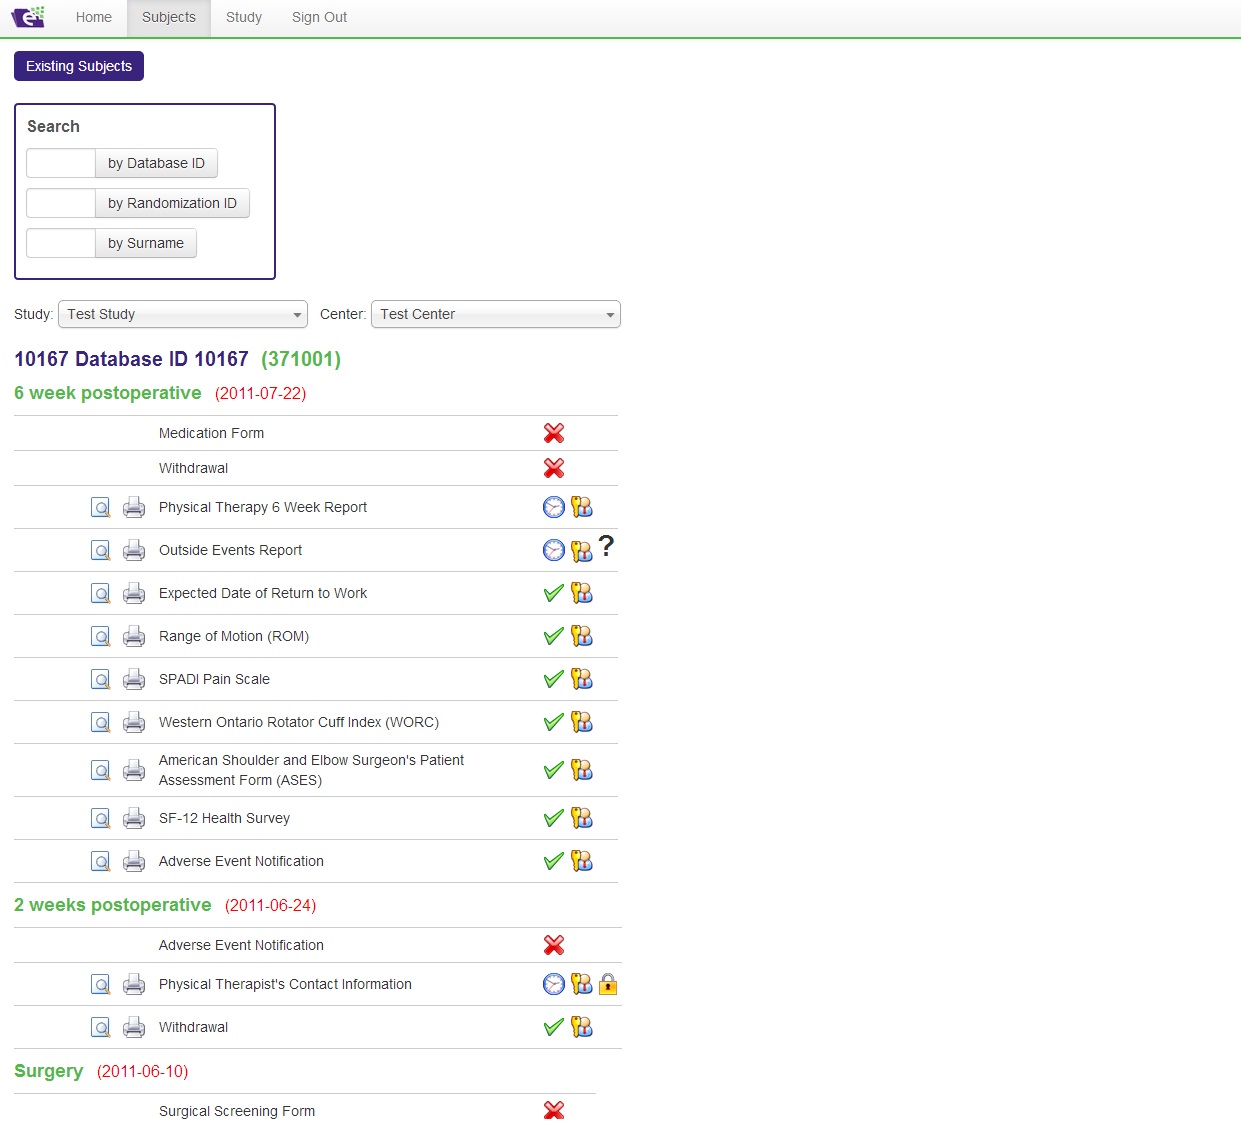
Task: Click the Existing Subjects button
Action: [79, 67]
